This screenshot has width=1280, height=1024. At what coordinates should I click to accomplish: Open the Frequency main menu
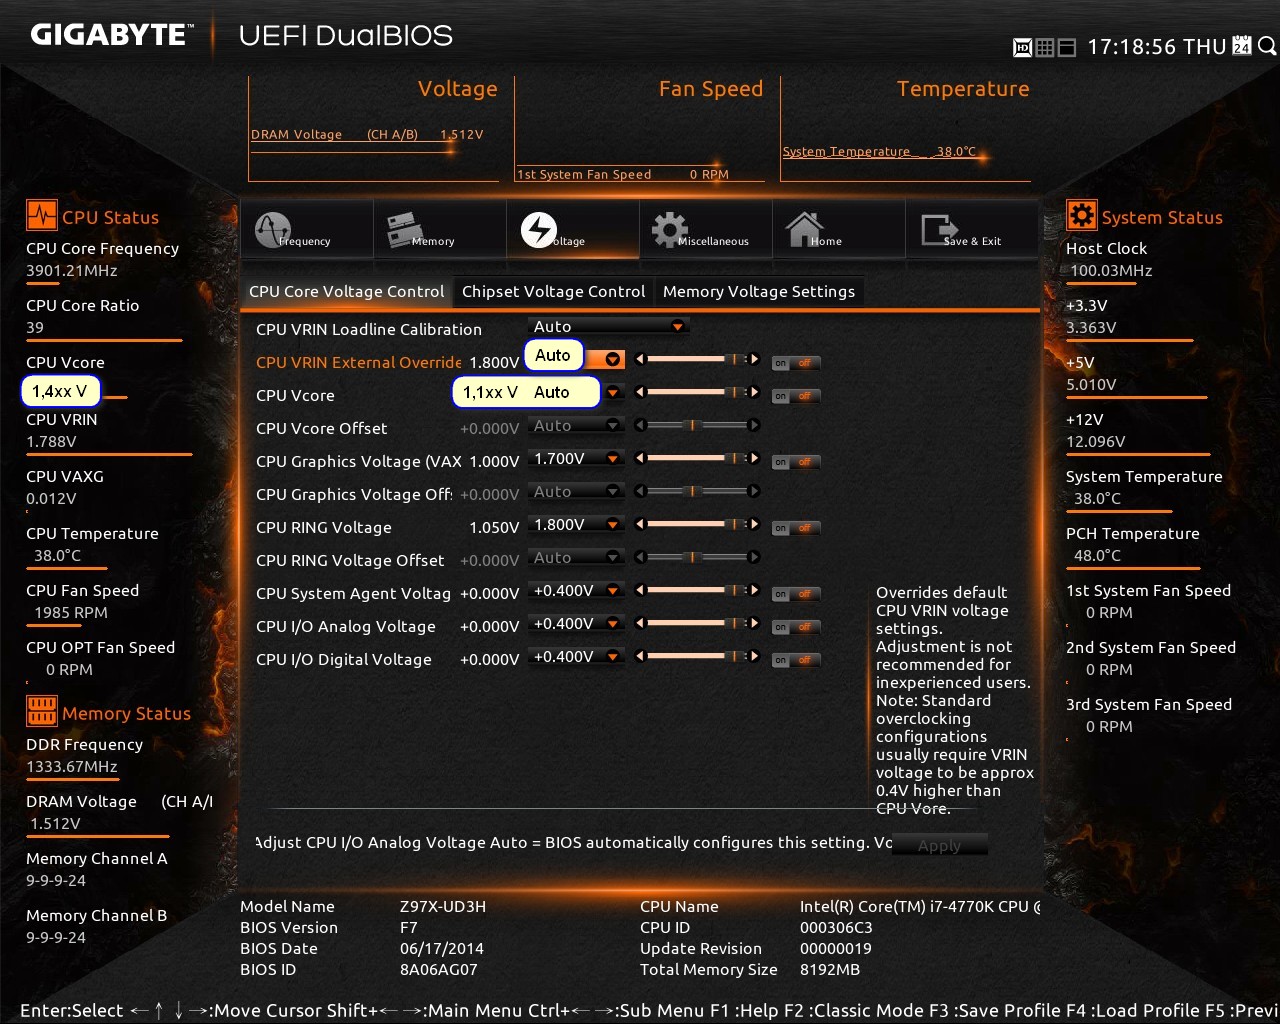[x=306, y=230]
